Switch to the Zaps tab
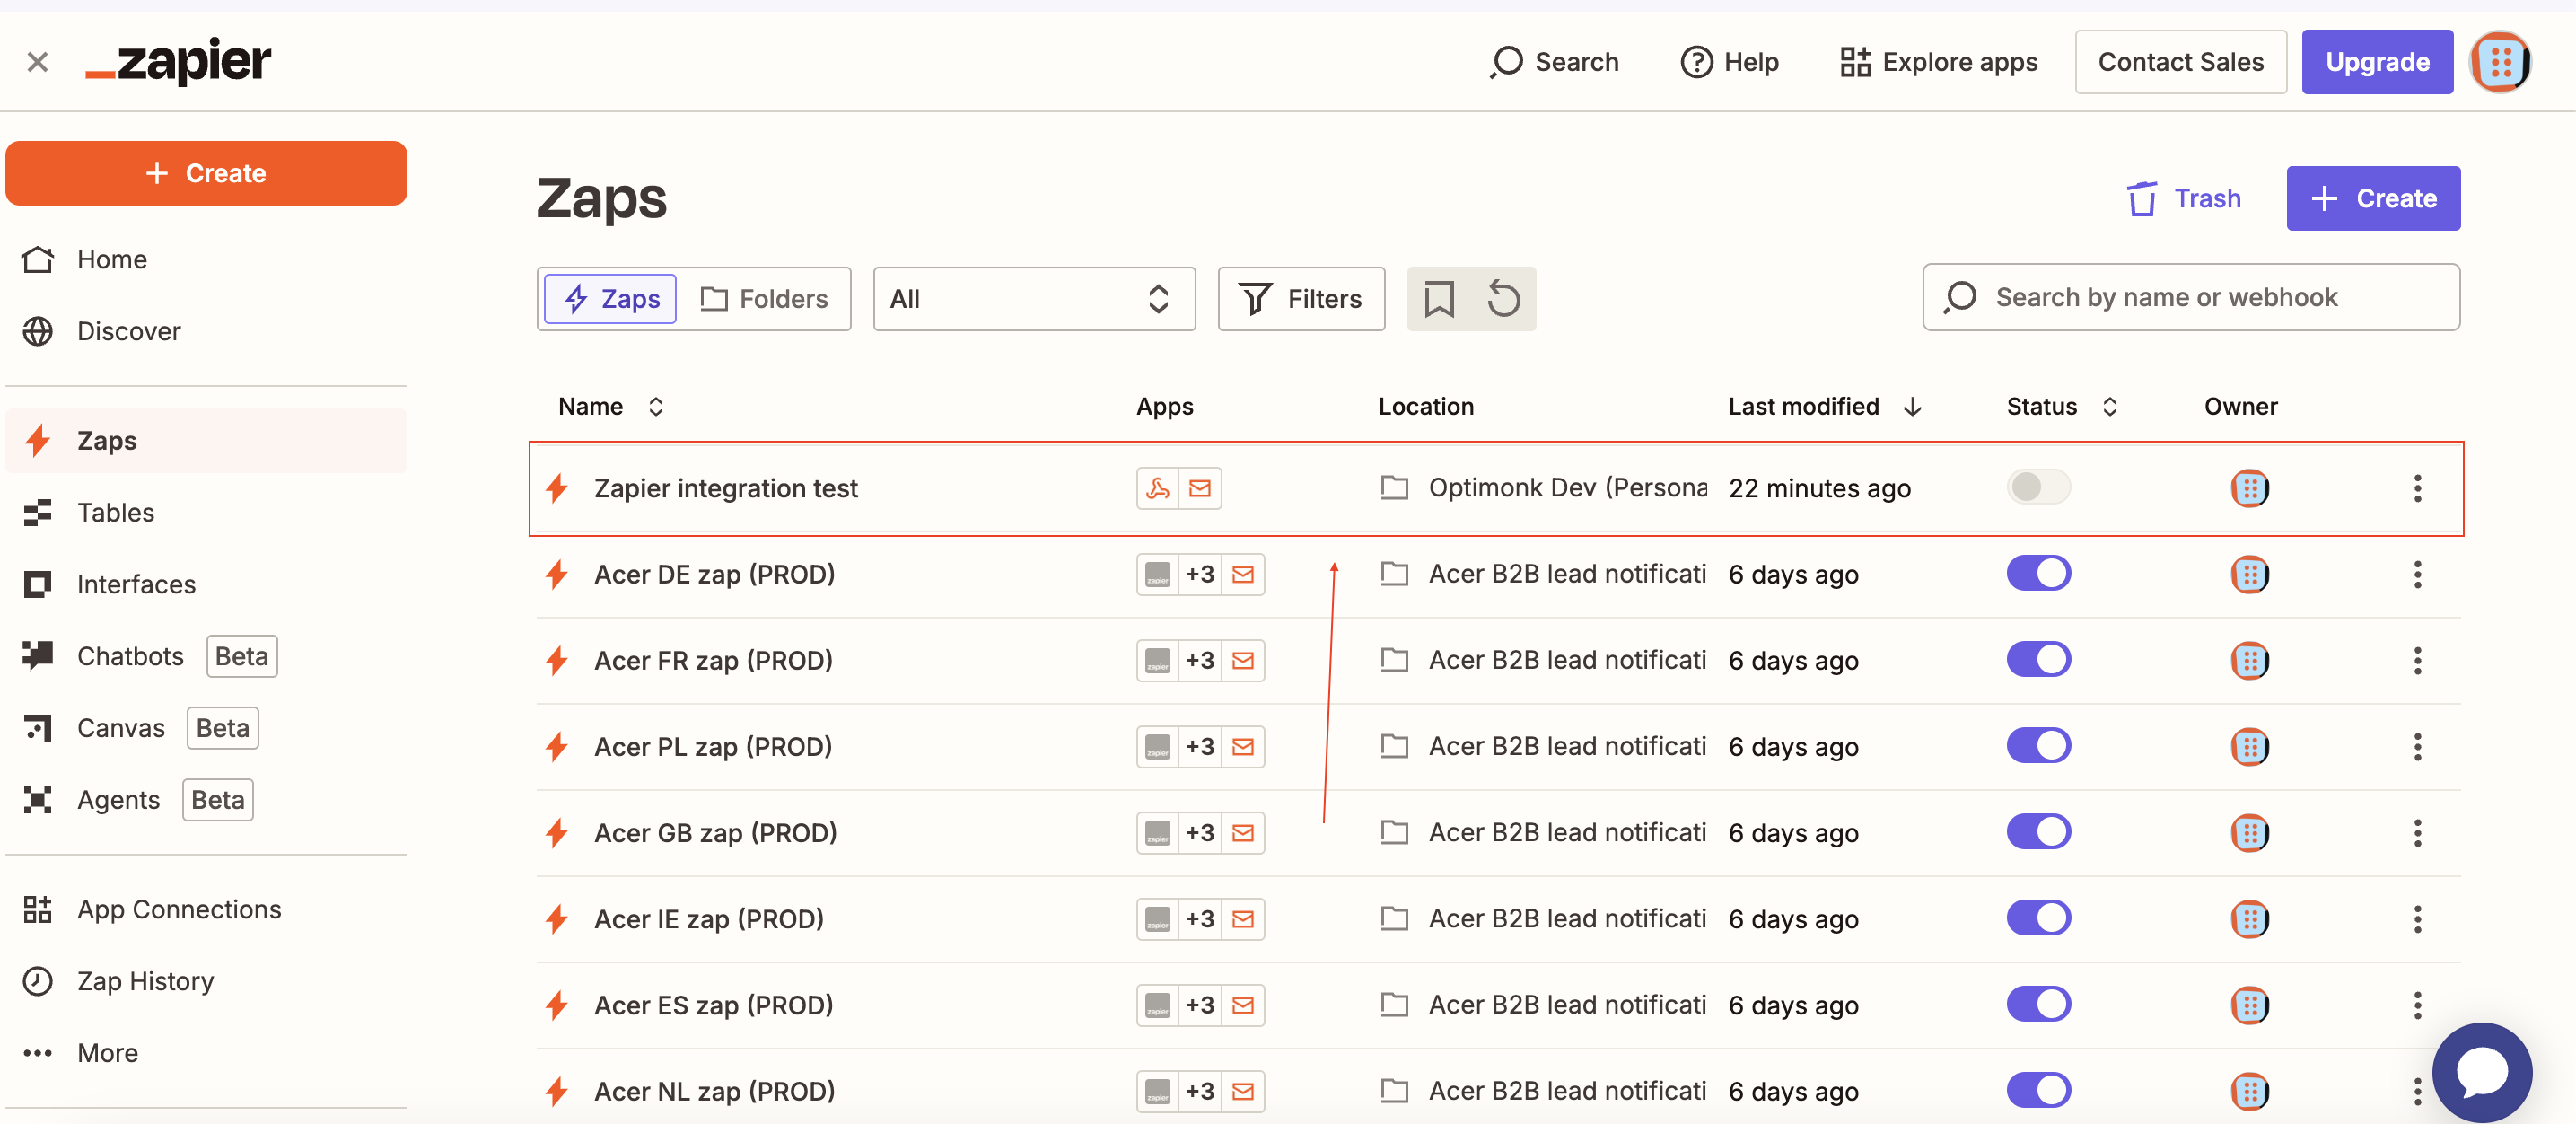Image resolution: width=2576 pixels, height=1124 pixels. point(610,299)
